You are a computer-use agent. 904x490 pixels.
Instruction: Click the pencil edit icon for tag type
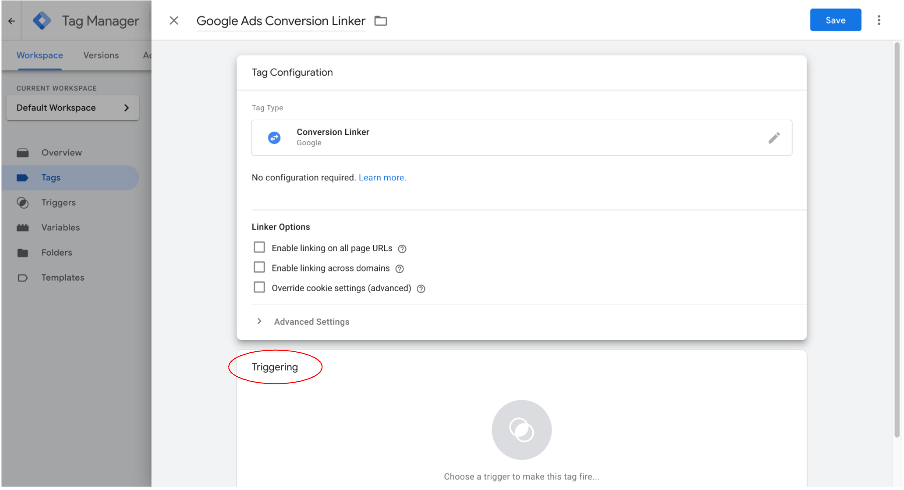coord(773,138)
